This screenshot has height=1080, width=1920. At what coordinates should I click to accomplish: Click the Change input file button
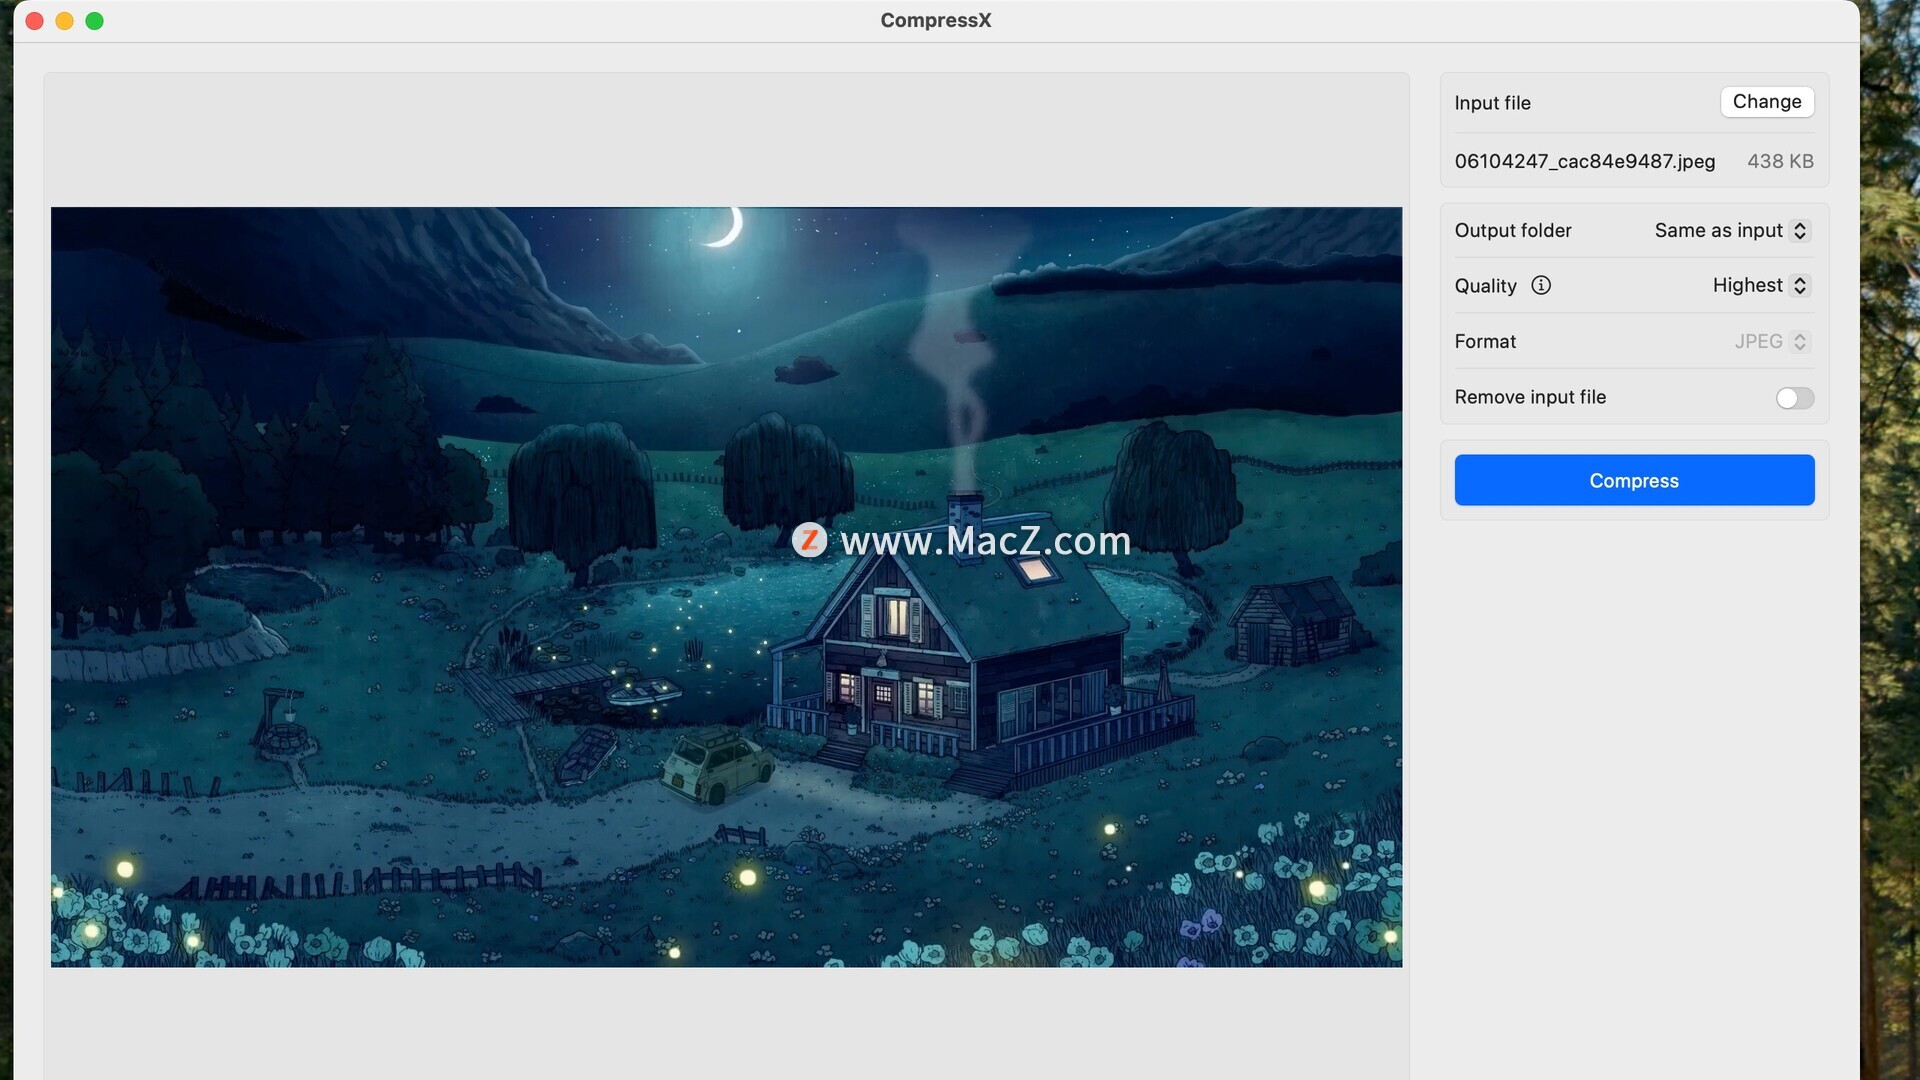point(1767,102)
